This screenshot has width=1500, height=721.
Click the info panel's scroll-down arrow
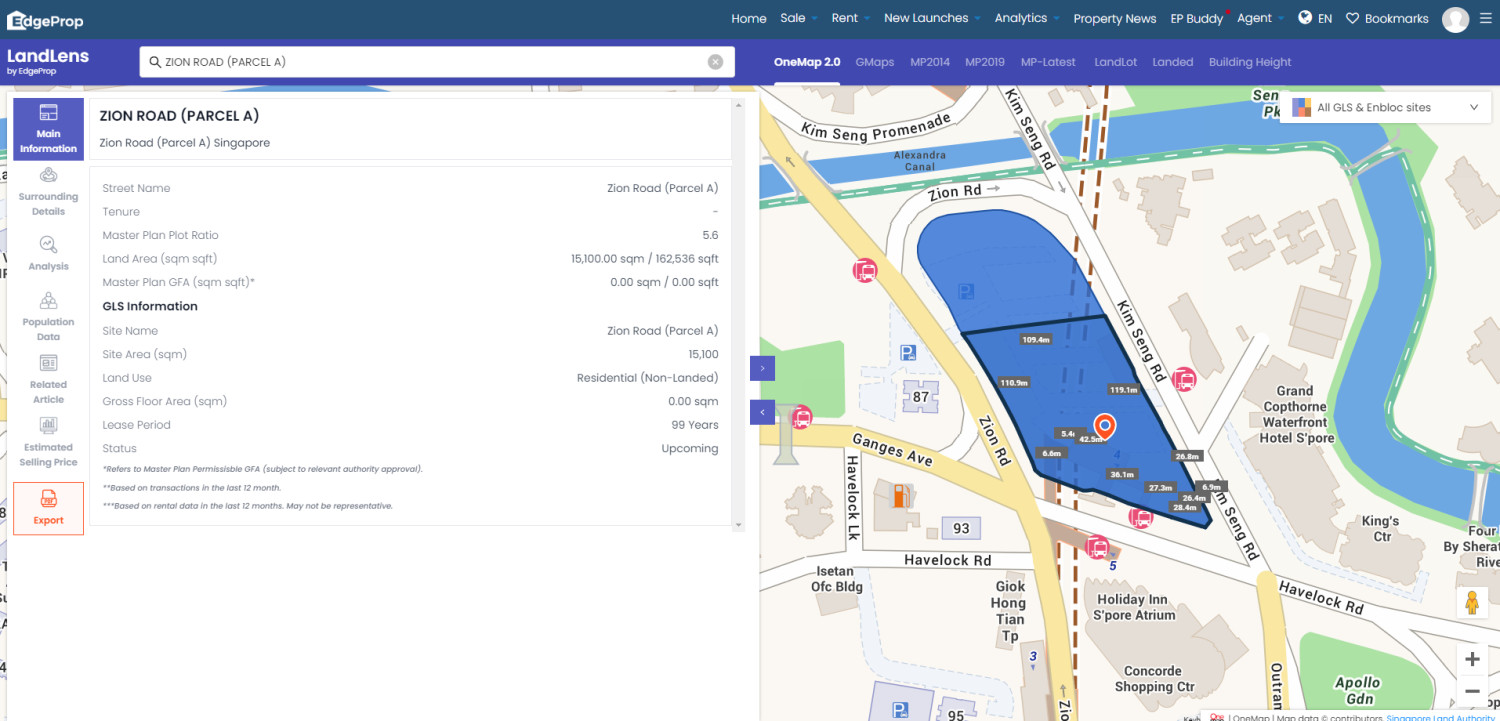point(739,525)
